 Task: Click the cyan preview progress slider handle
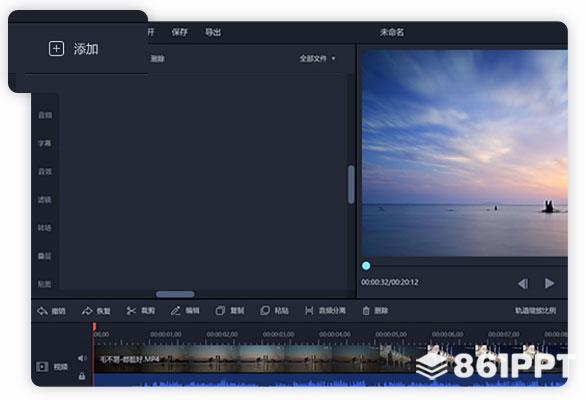coord(366,266)
